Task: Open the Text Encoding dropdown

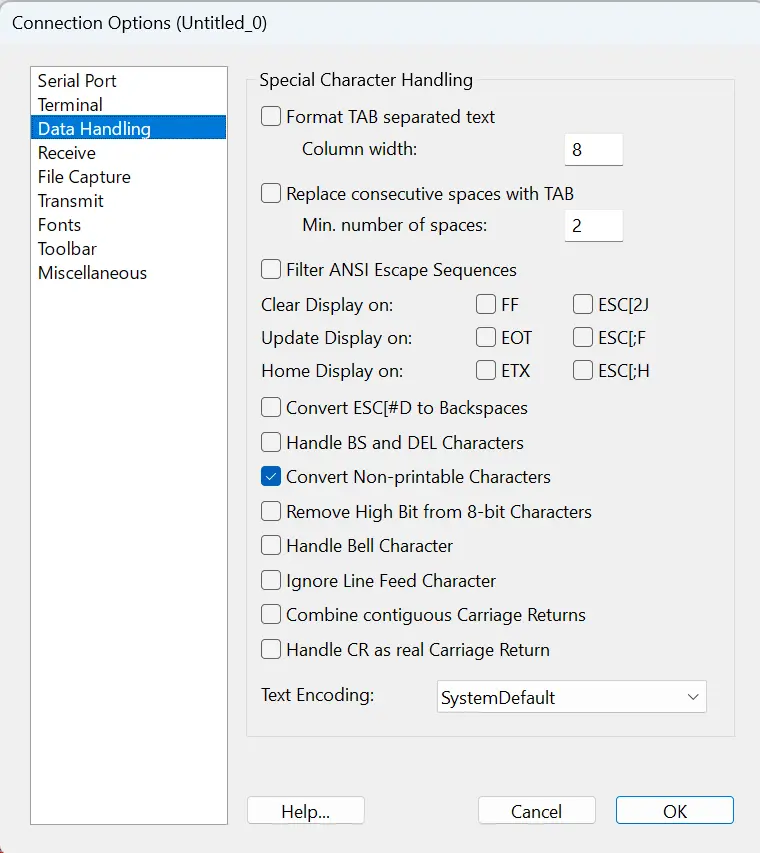Action: point(571,697)
